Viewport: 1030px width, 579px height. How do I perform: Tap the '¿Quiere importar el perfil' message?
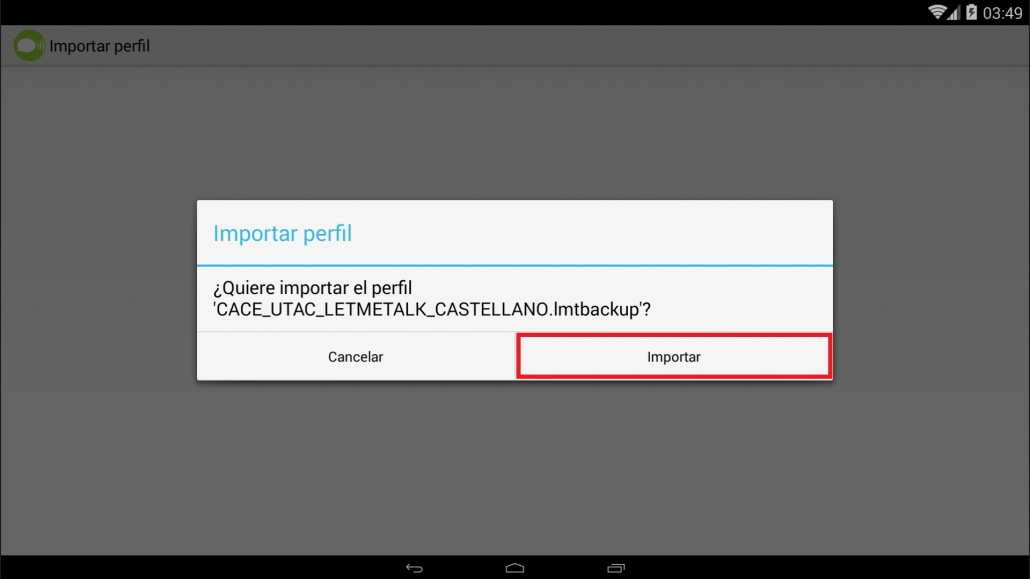coord(313,288)
